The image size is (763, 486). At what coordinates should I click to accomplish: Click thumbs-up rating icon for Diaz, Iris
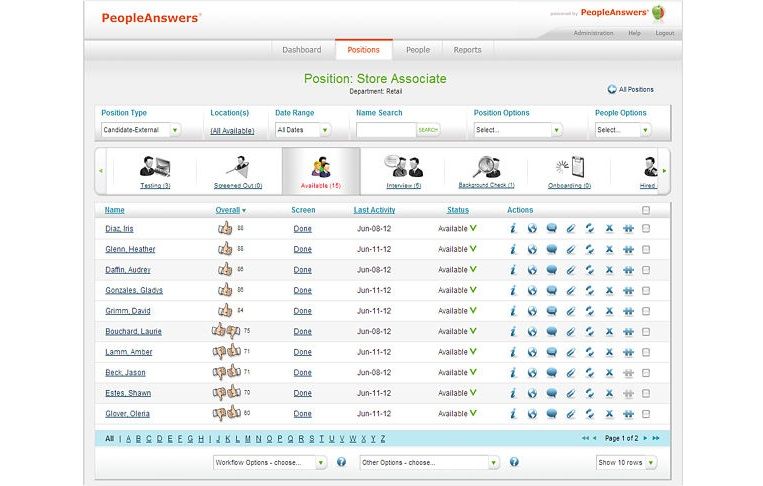coord(225,228)
